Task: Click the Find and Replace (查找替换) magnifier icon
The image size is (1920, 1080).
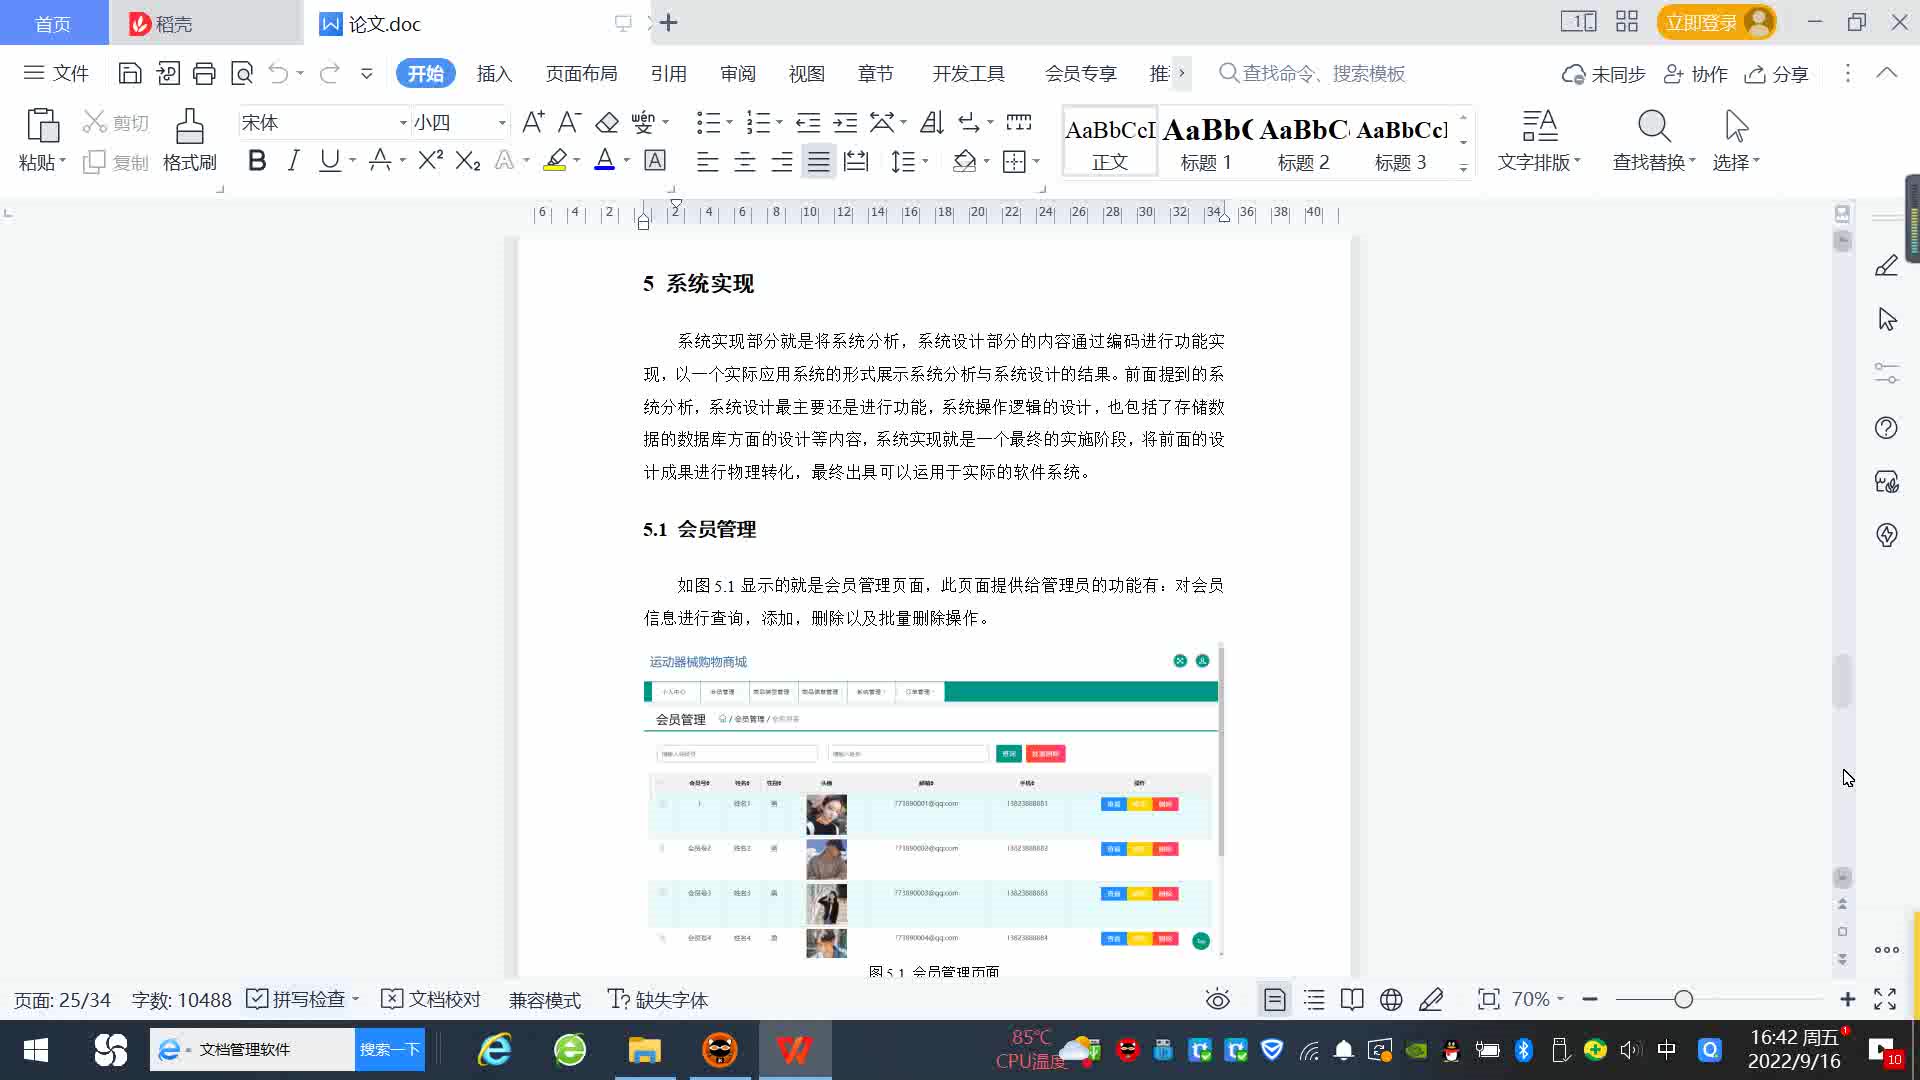Action: tap(1653, 128)
